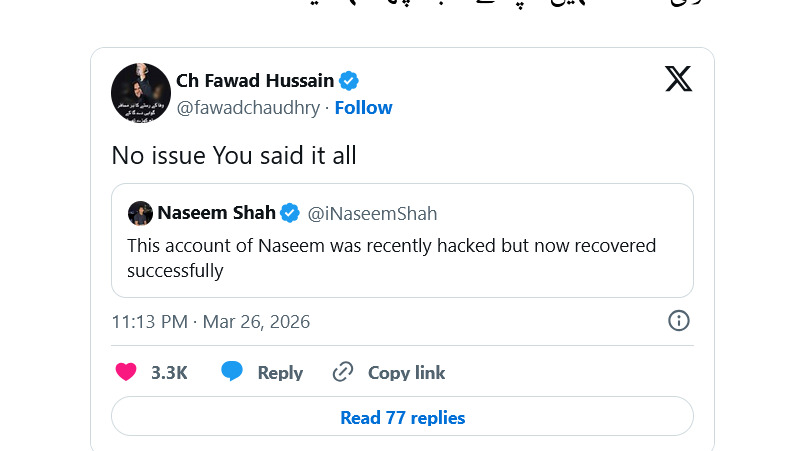Open the quoted tweet about hacked account
The image size is (790, 451).
(x=402, y=258)
